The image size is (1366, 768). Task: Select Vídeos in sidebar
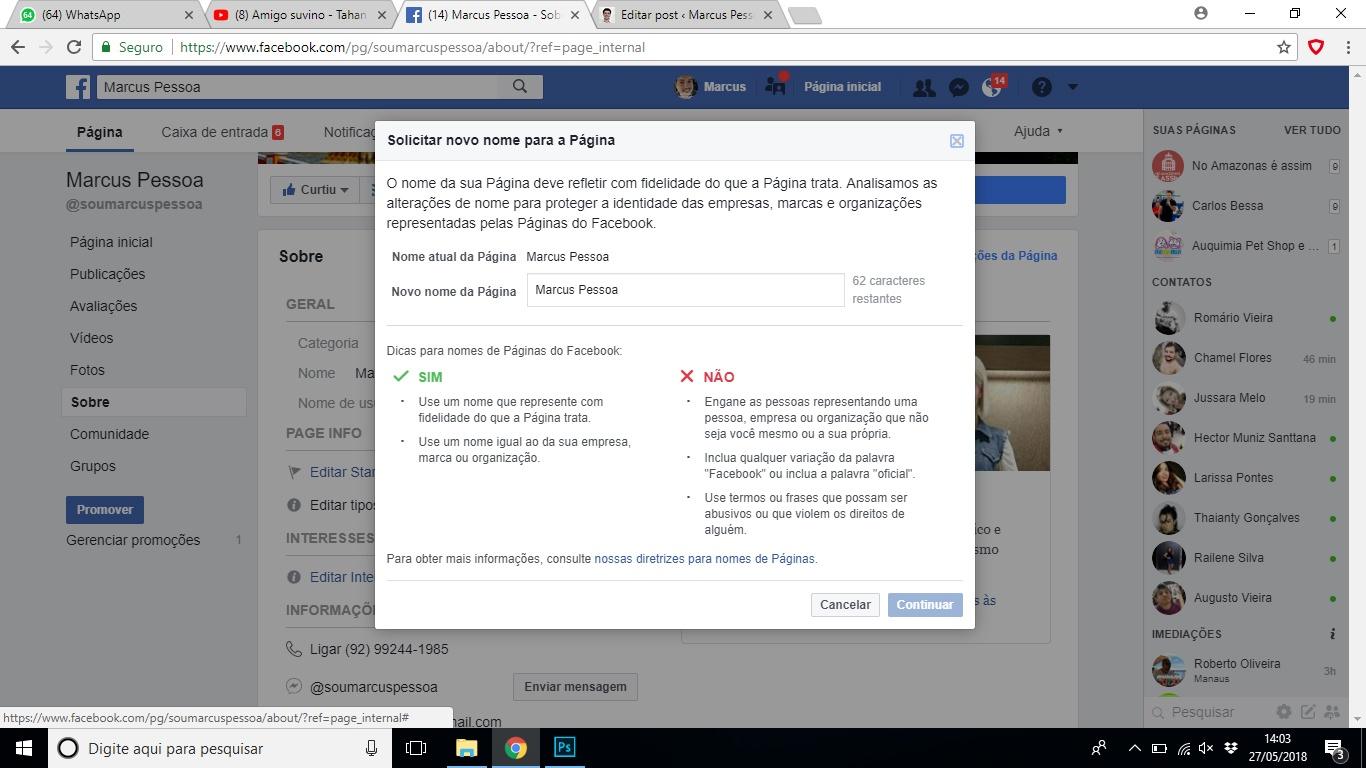pyautogui.click(x=91, y=338)
